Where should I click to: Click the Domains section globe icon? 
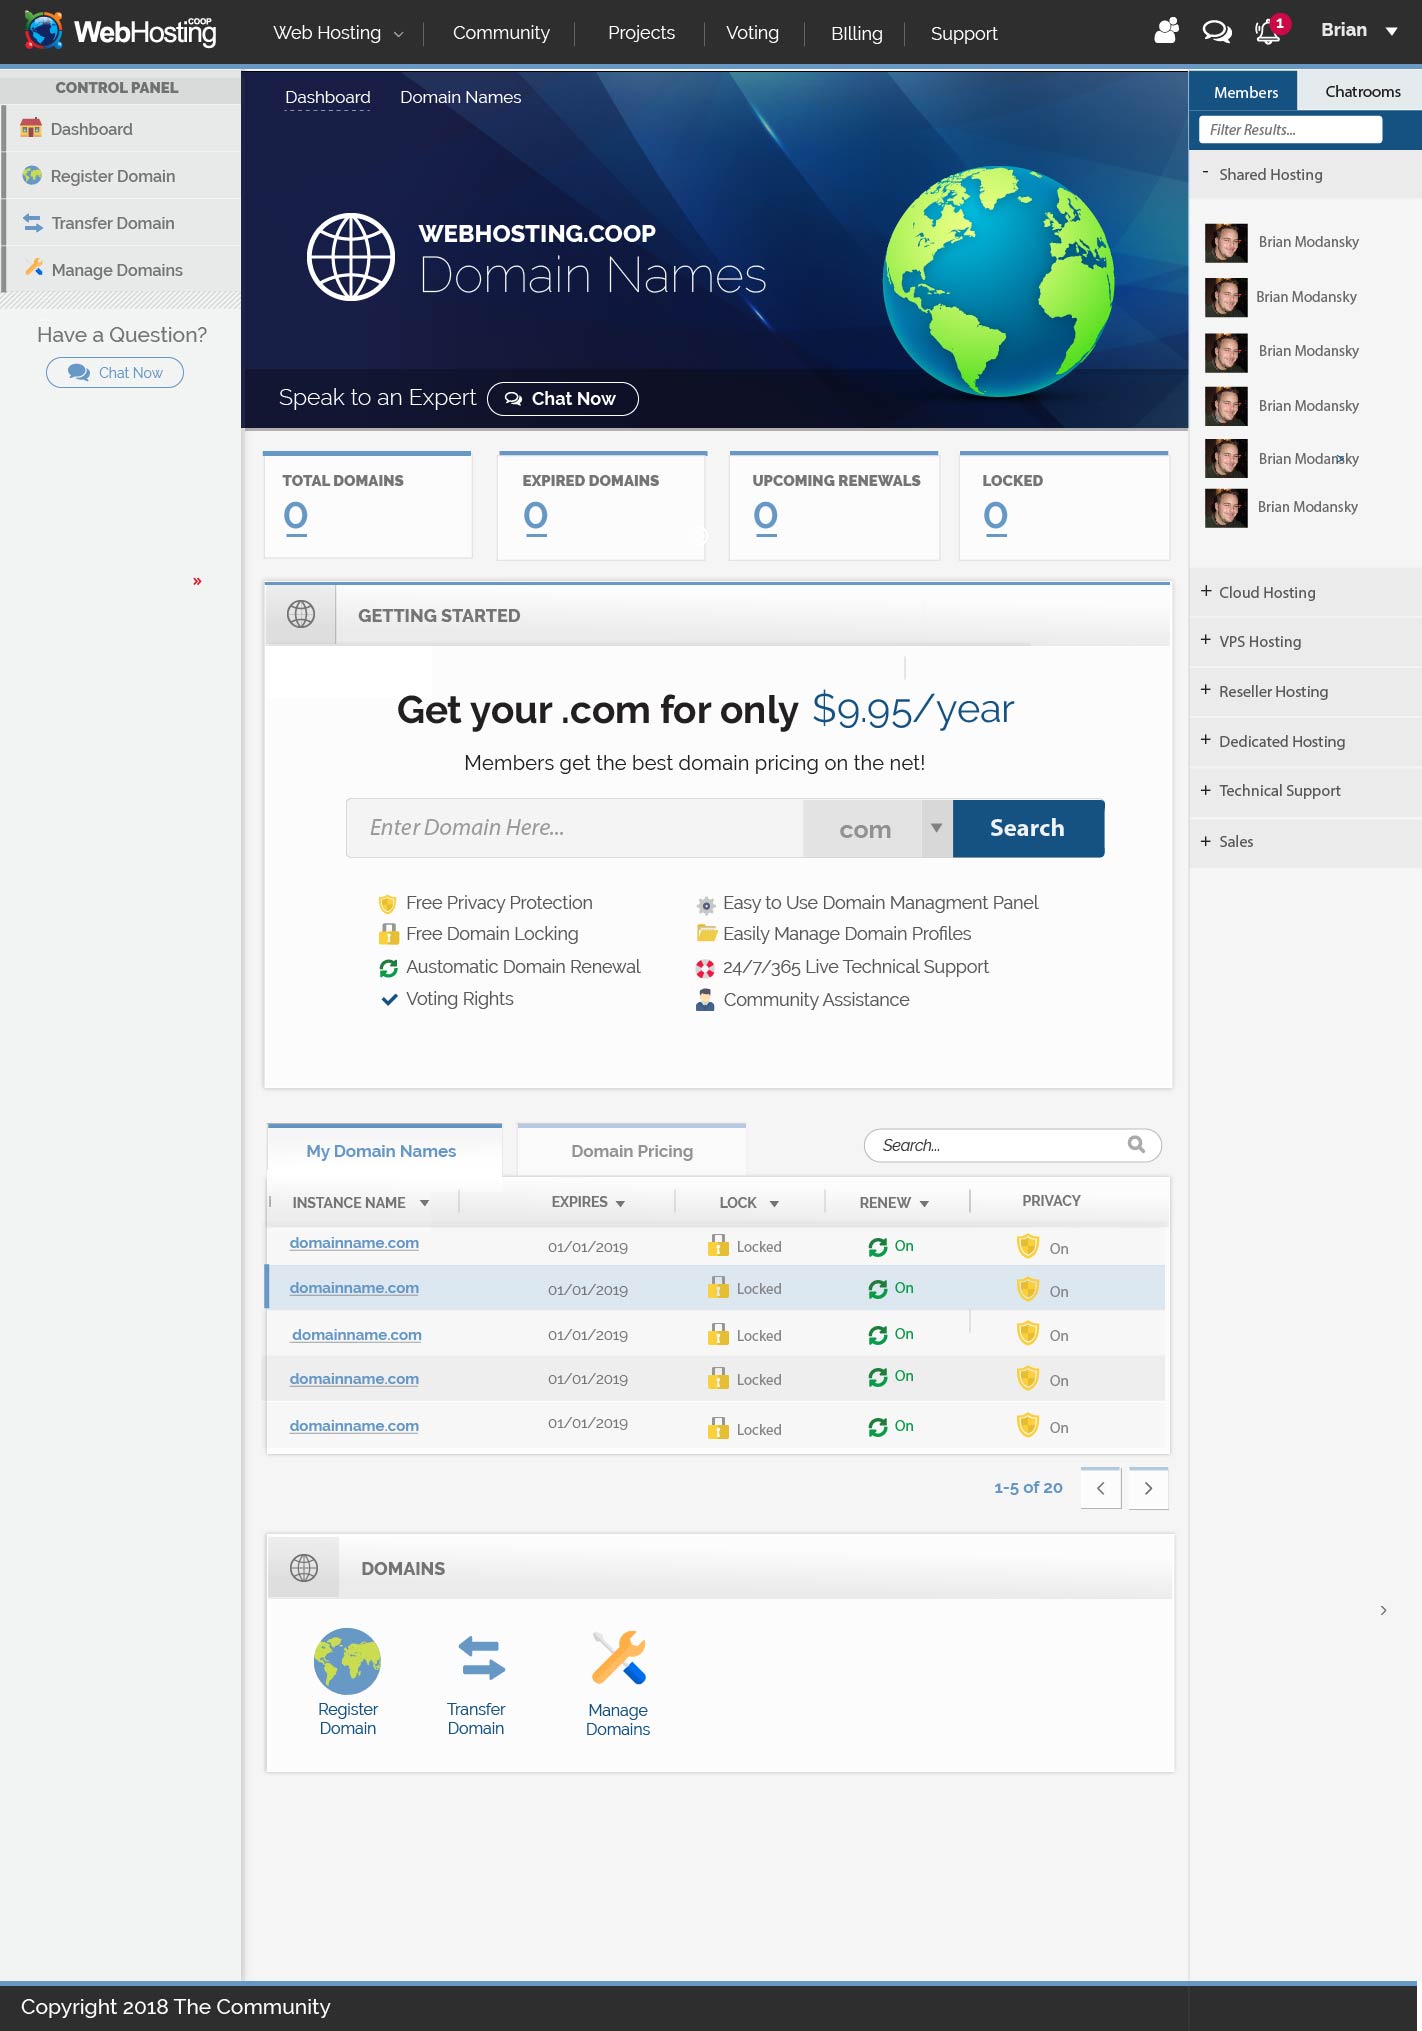click(x=304, y=1567)
